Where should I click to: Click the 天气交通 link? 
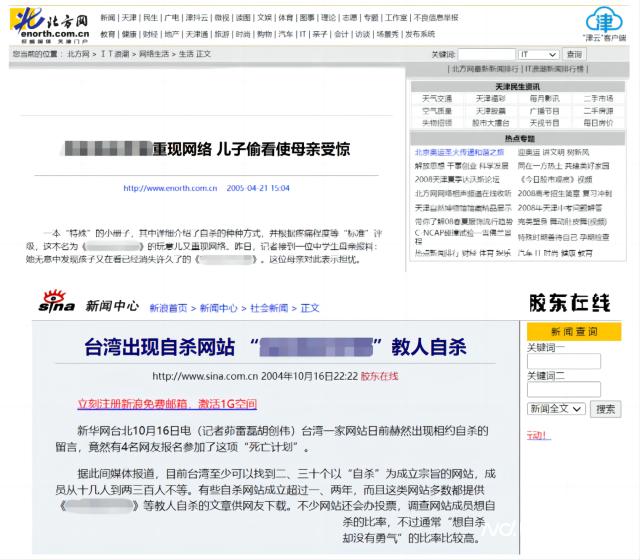[x=436, y=99]
